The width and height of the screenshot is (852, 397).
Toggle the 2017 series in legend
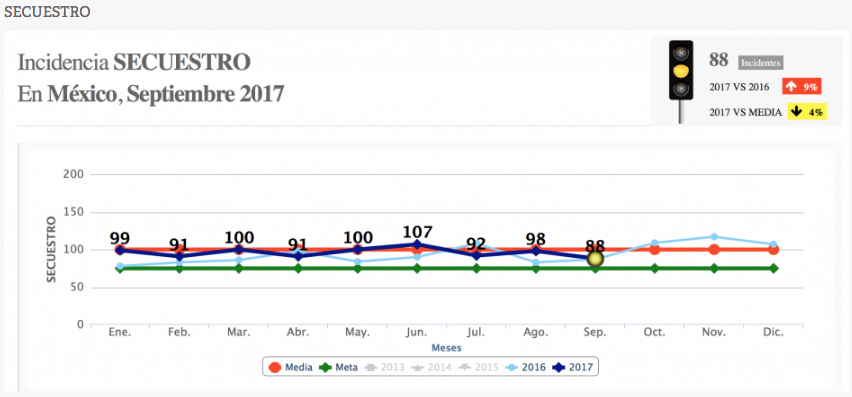point(572,367)
